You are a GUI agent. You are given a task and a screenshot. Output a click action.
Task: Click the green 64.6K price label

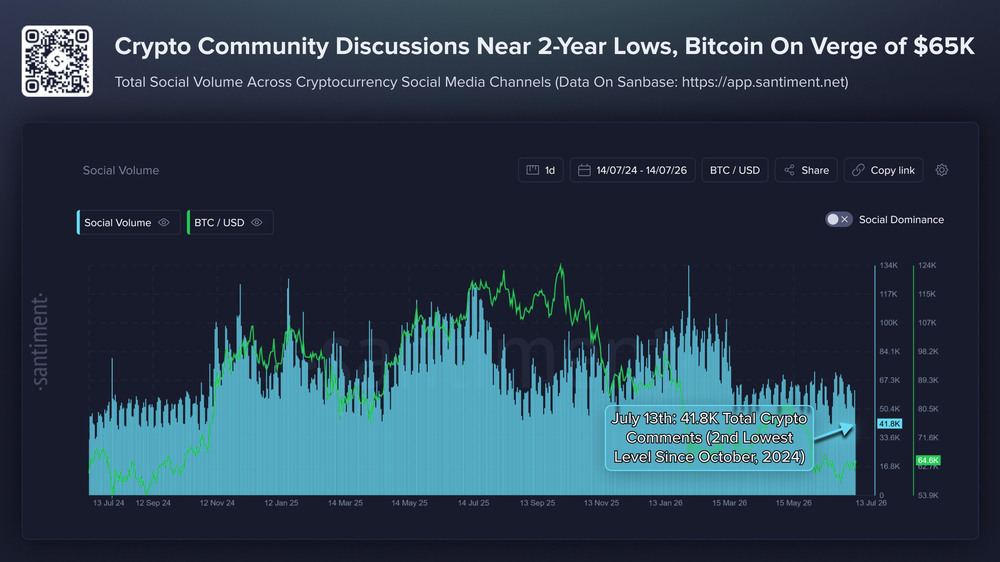click(928, 460)
